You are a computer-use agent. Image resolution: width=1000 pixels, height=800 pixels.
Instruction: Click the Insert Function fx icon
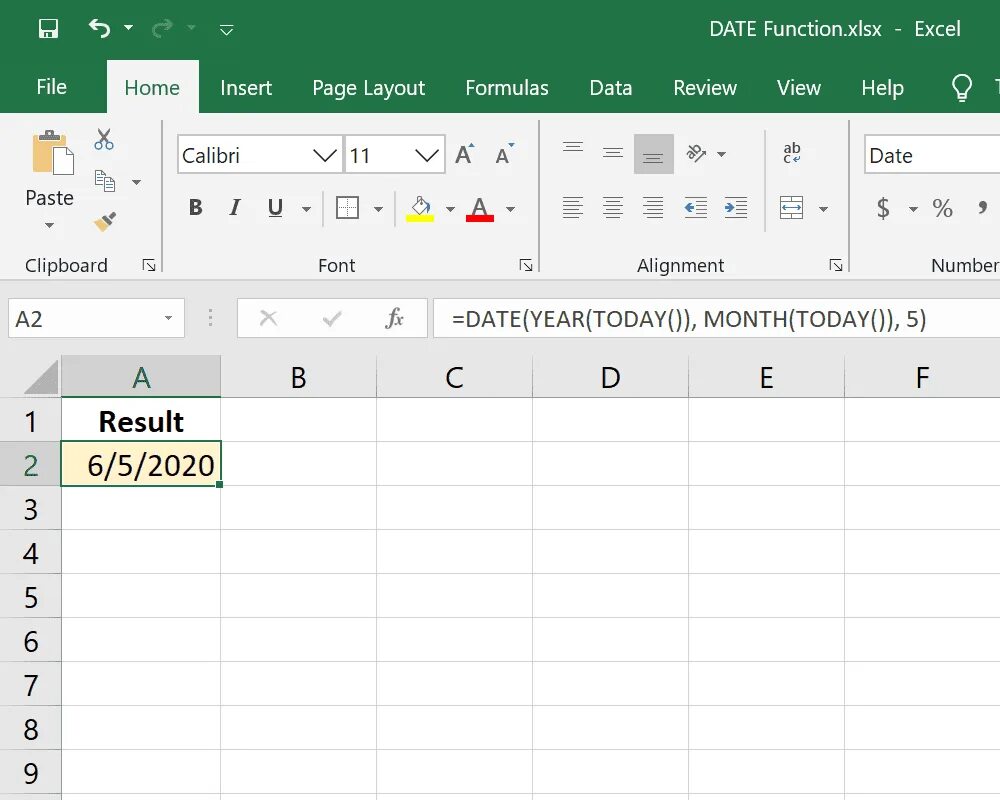395,318
